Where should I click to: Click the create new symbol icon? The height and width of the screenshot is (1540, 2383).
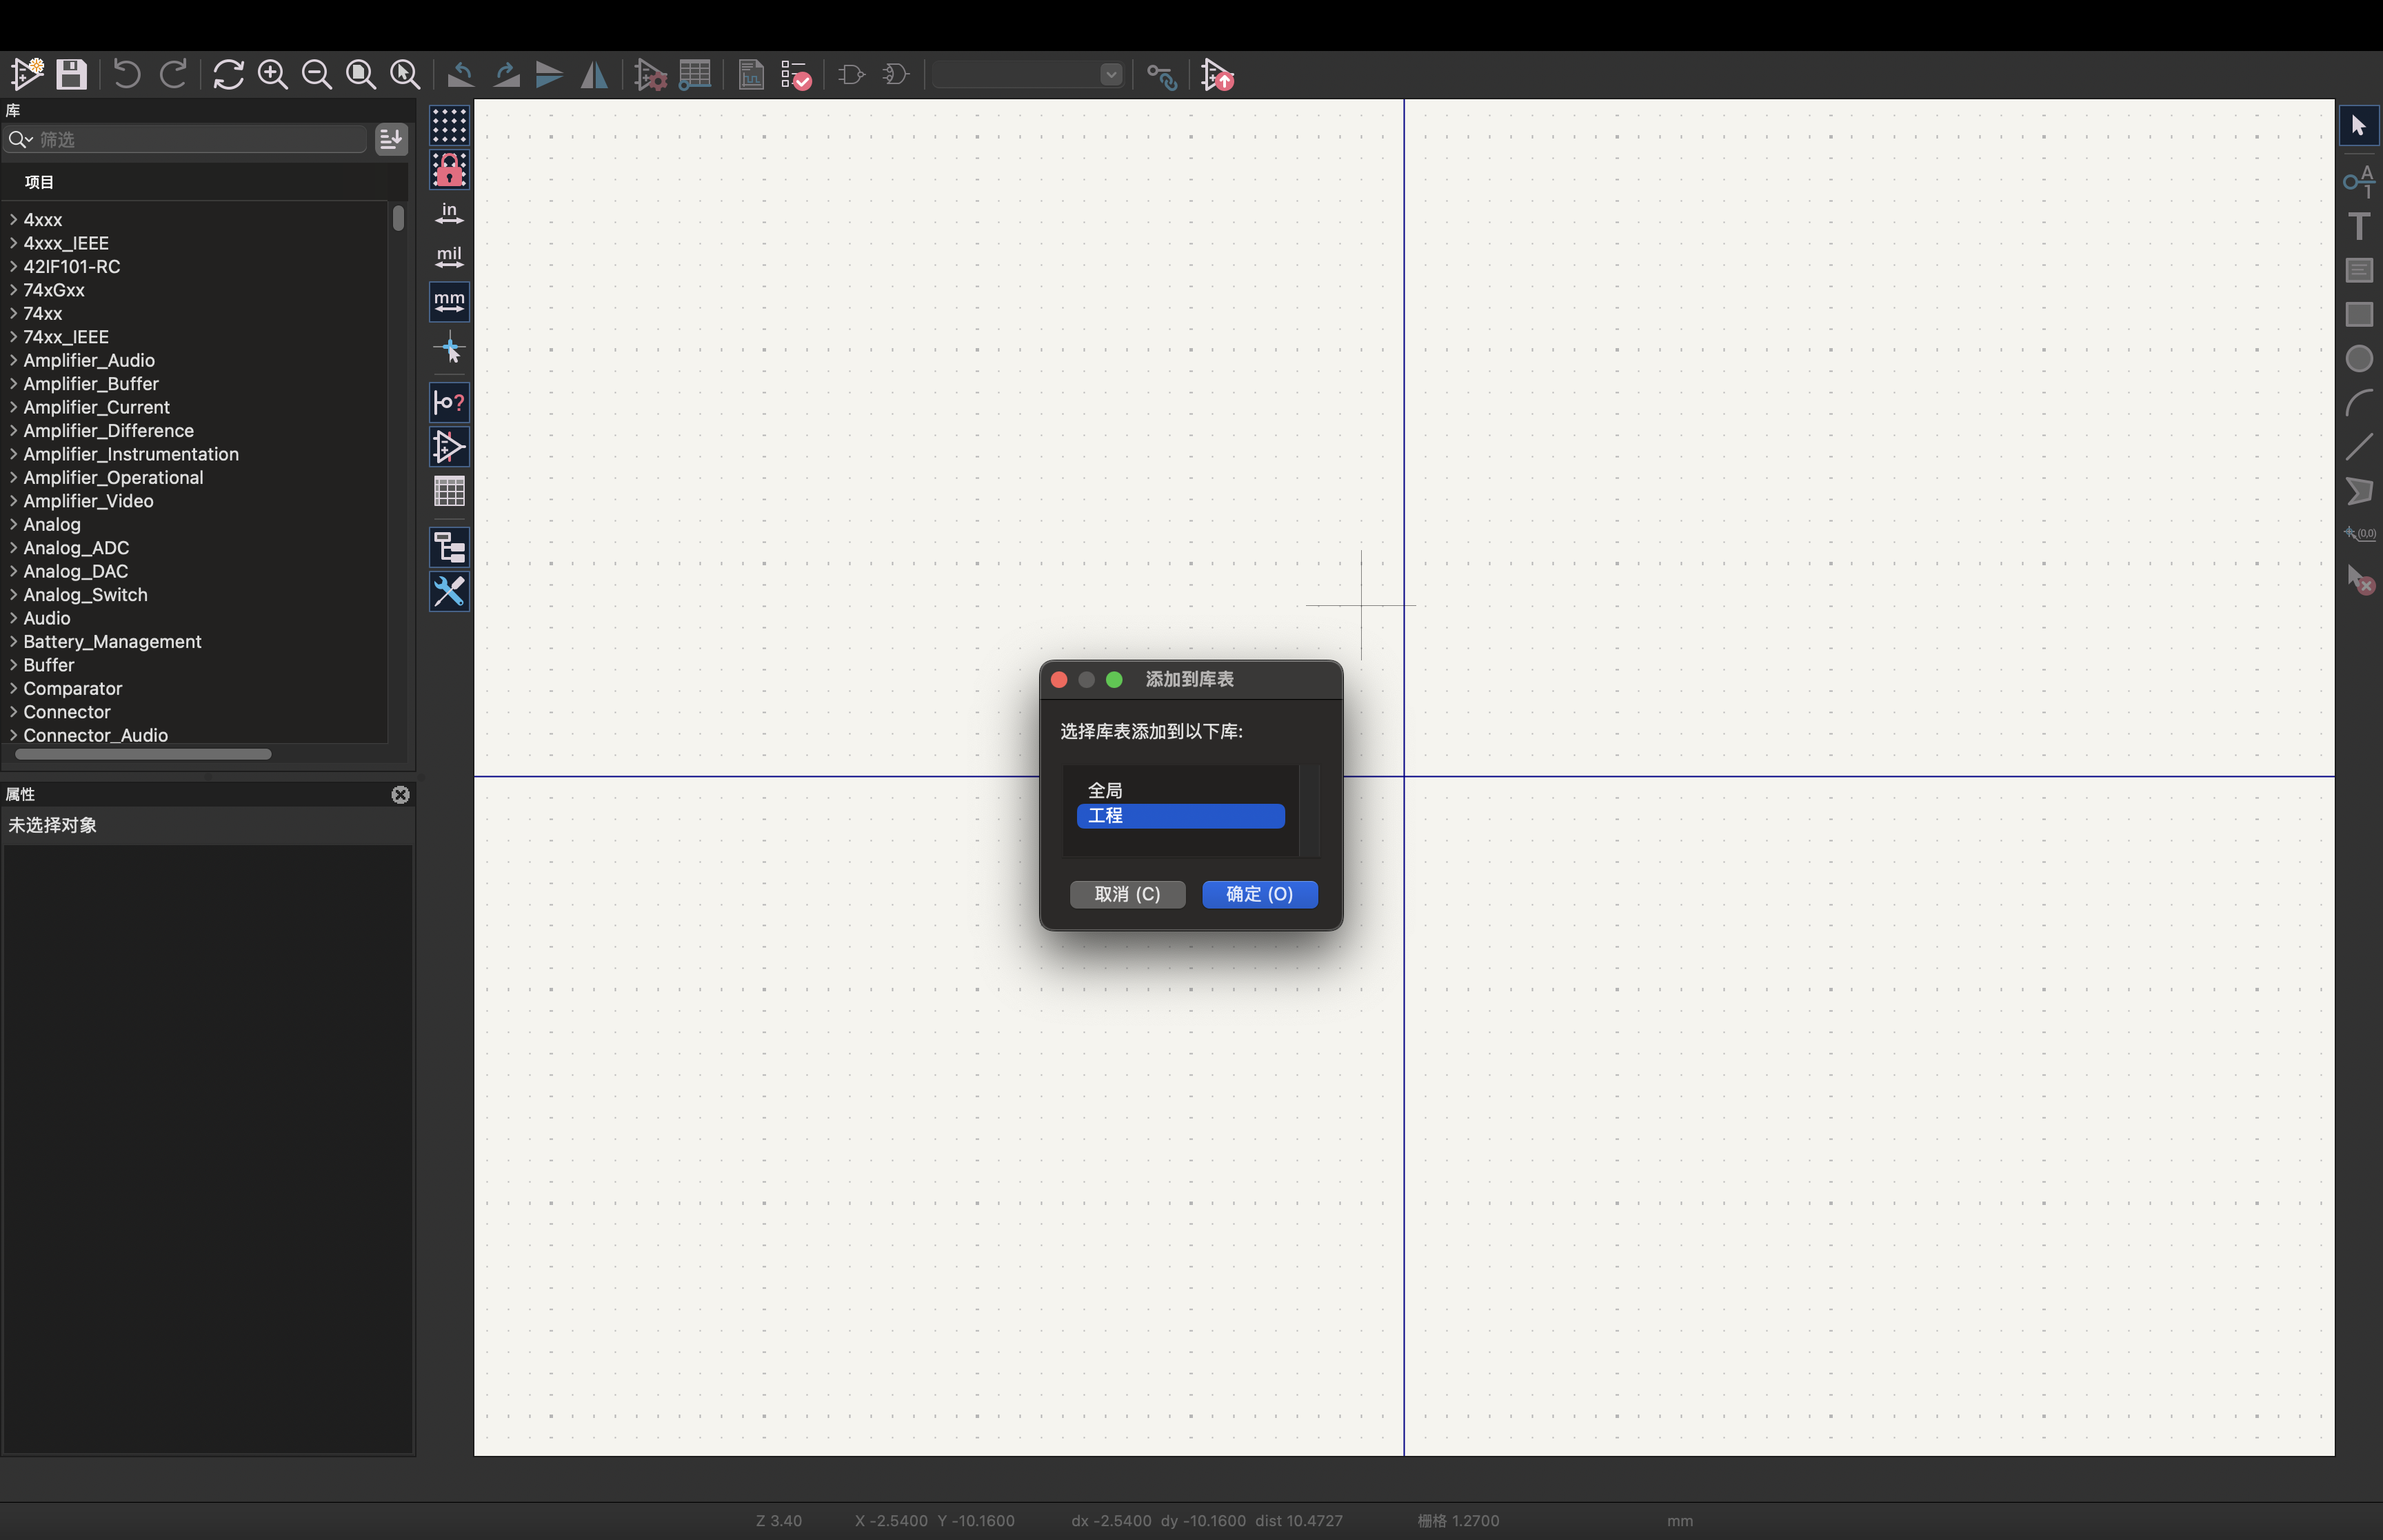[x=27, y=74]
